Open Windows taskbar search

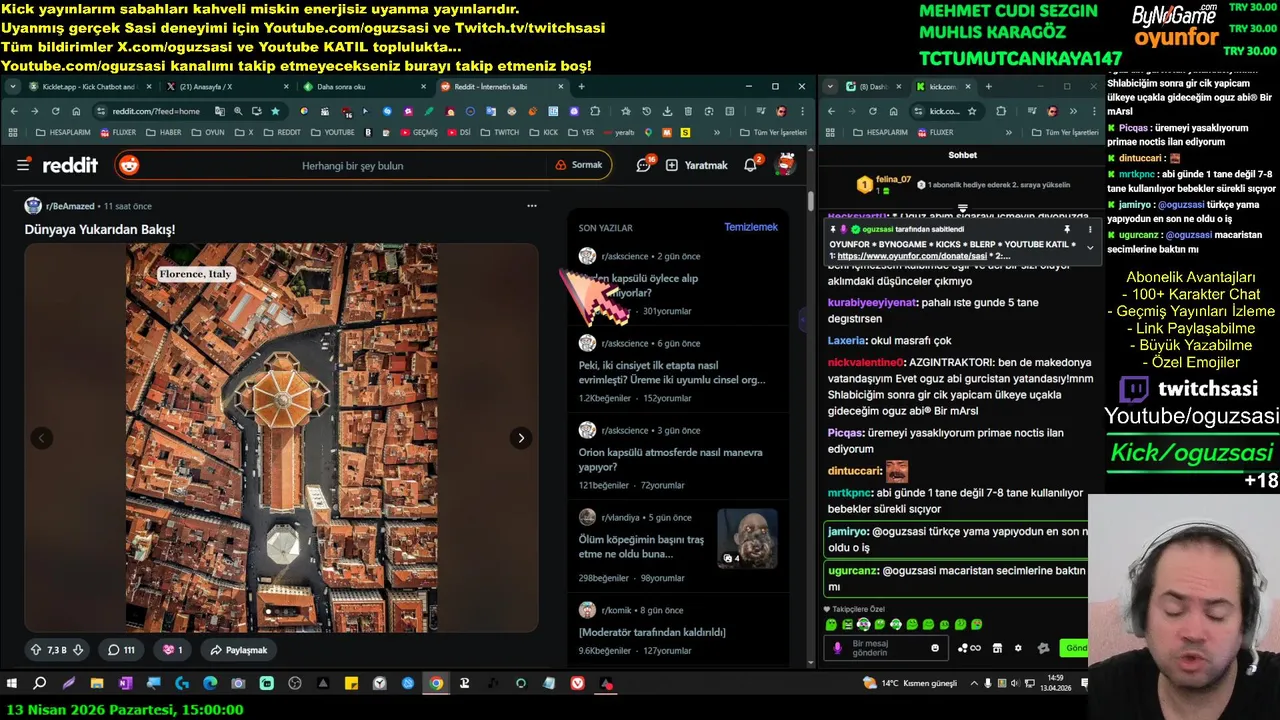[40, 684]
